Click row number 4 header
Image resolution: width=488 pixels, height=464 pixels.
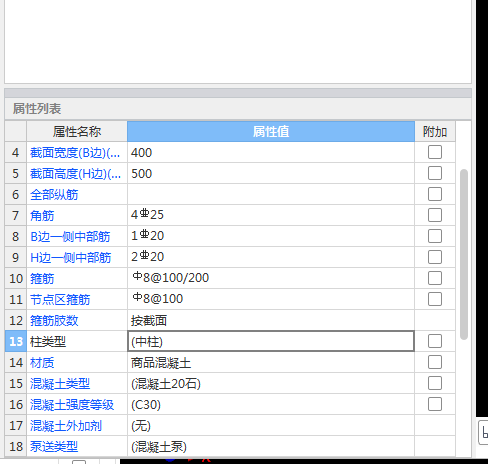(x=16, y=152)
